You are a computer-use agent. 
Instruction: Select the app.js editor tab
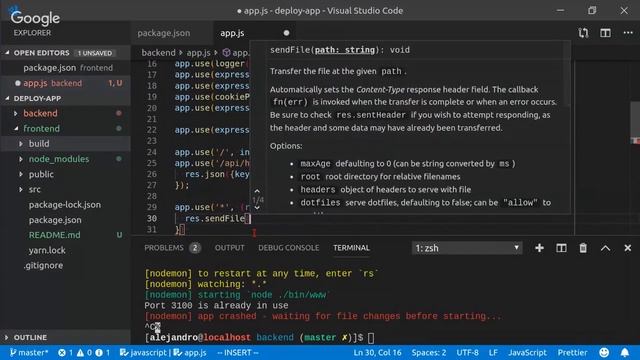232,33
